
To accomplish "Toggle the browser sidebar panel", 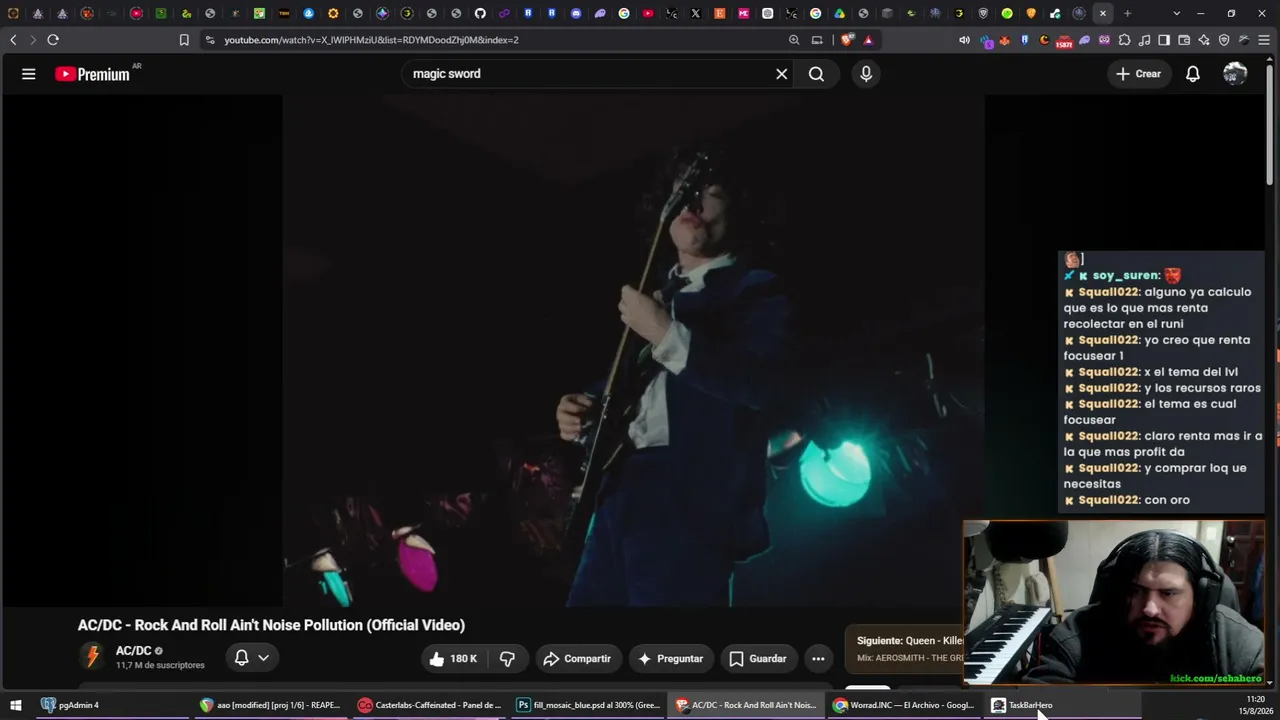I will (x=1164, y=40).
